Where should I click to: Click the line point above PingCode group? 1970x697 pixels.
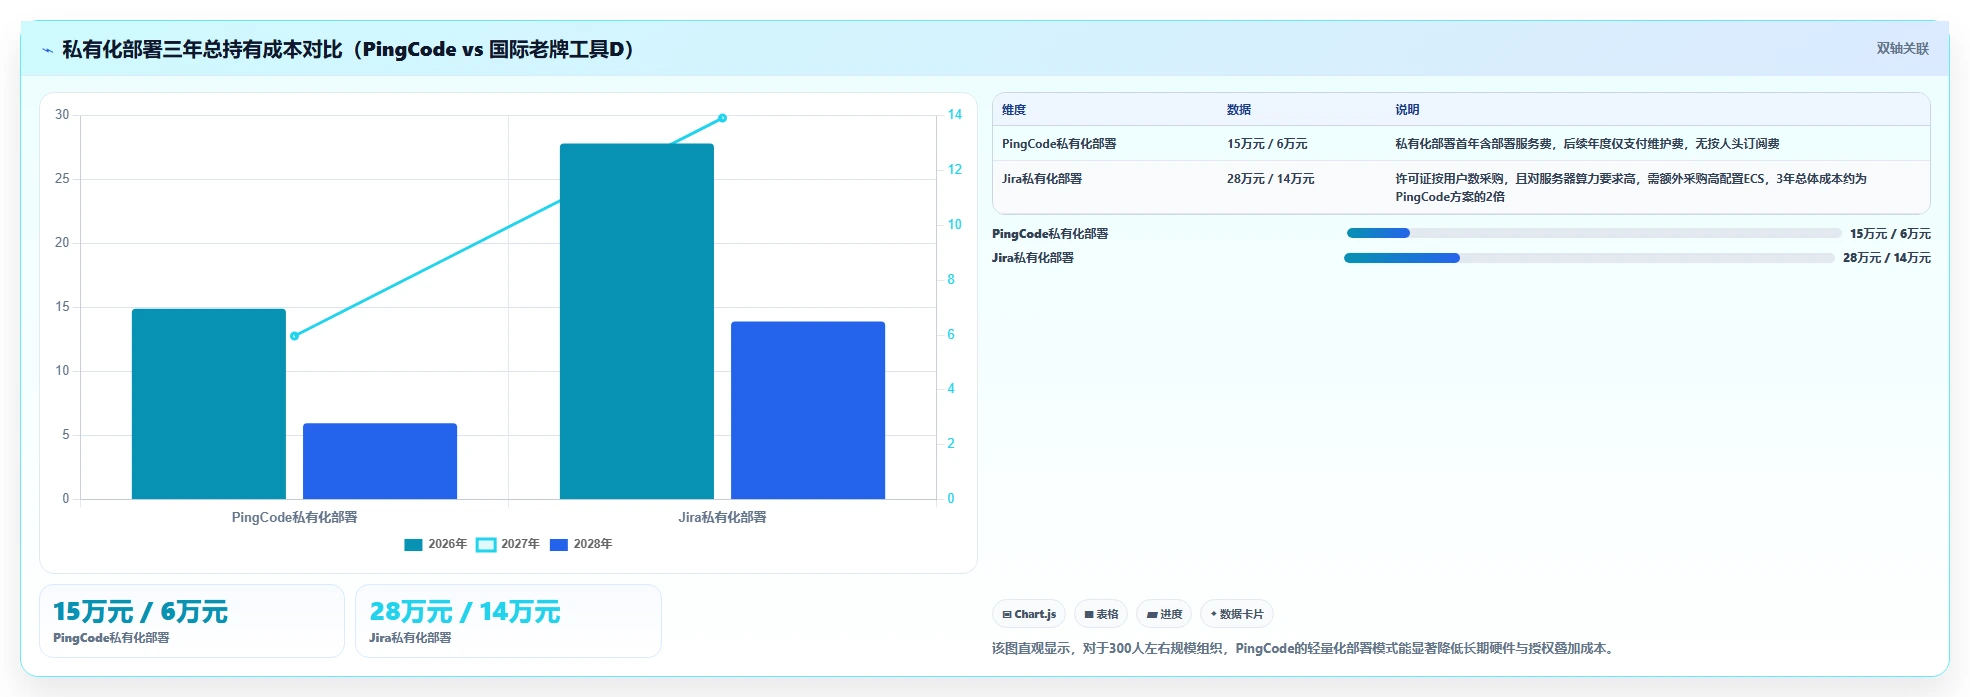coord(294,336)
